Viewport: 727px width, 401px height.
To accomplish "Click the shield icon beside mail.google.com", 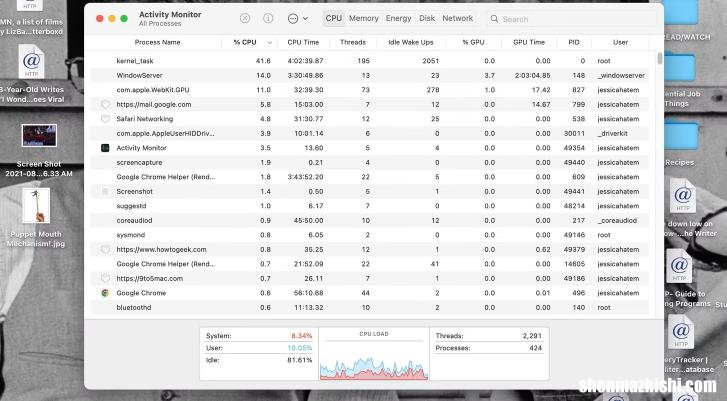I will (105, 104).
